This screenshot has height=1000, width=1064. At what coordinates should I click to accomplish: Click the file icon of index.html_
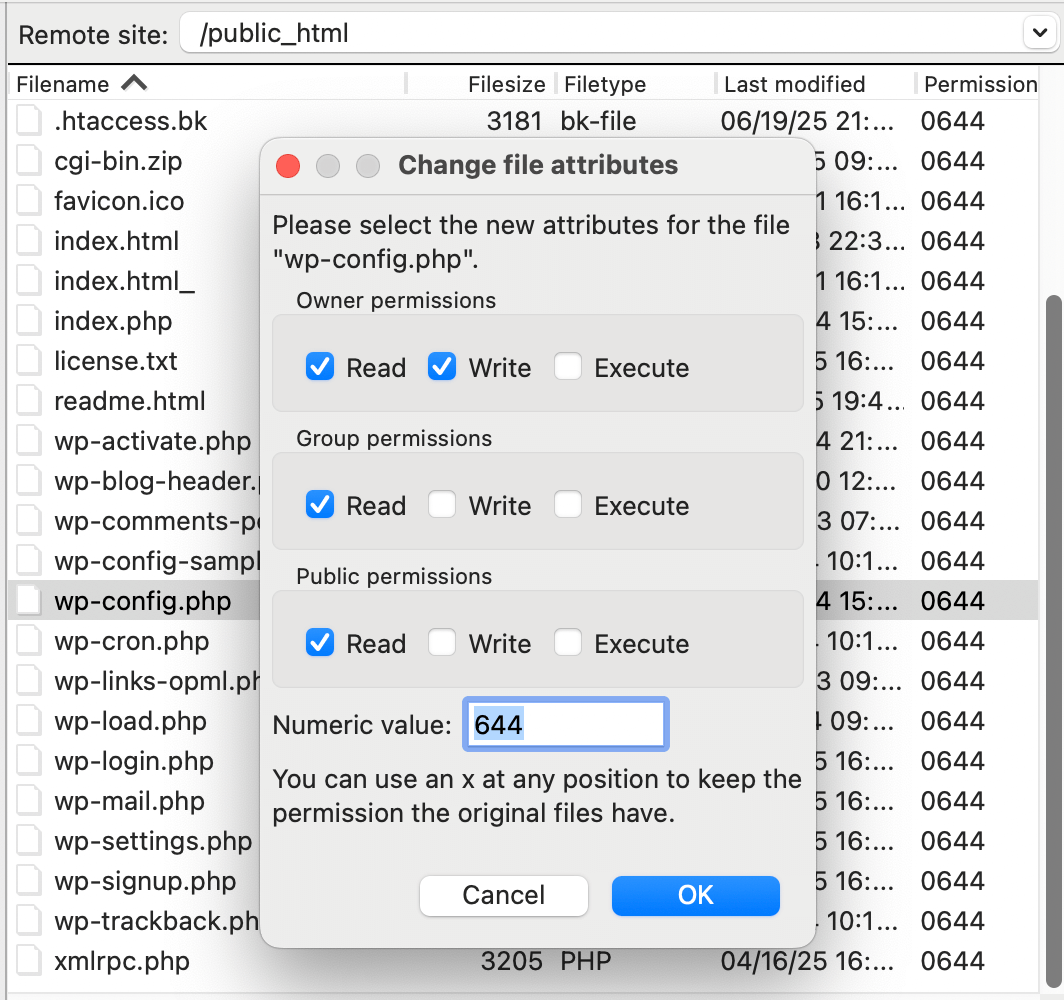pos(29,281)
